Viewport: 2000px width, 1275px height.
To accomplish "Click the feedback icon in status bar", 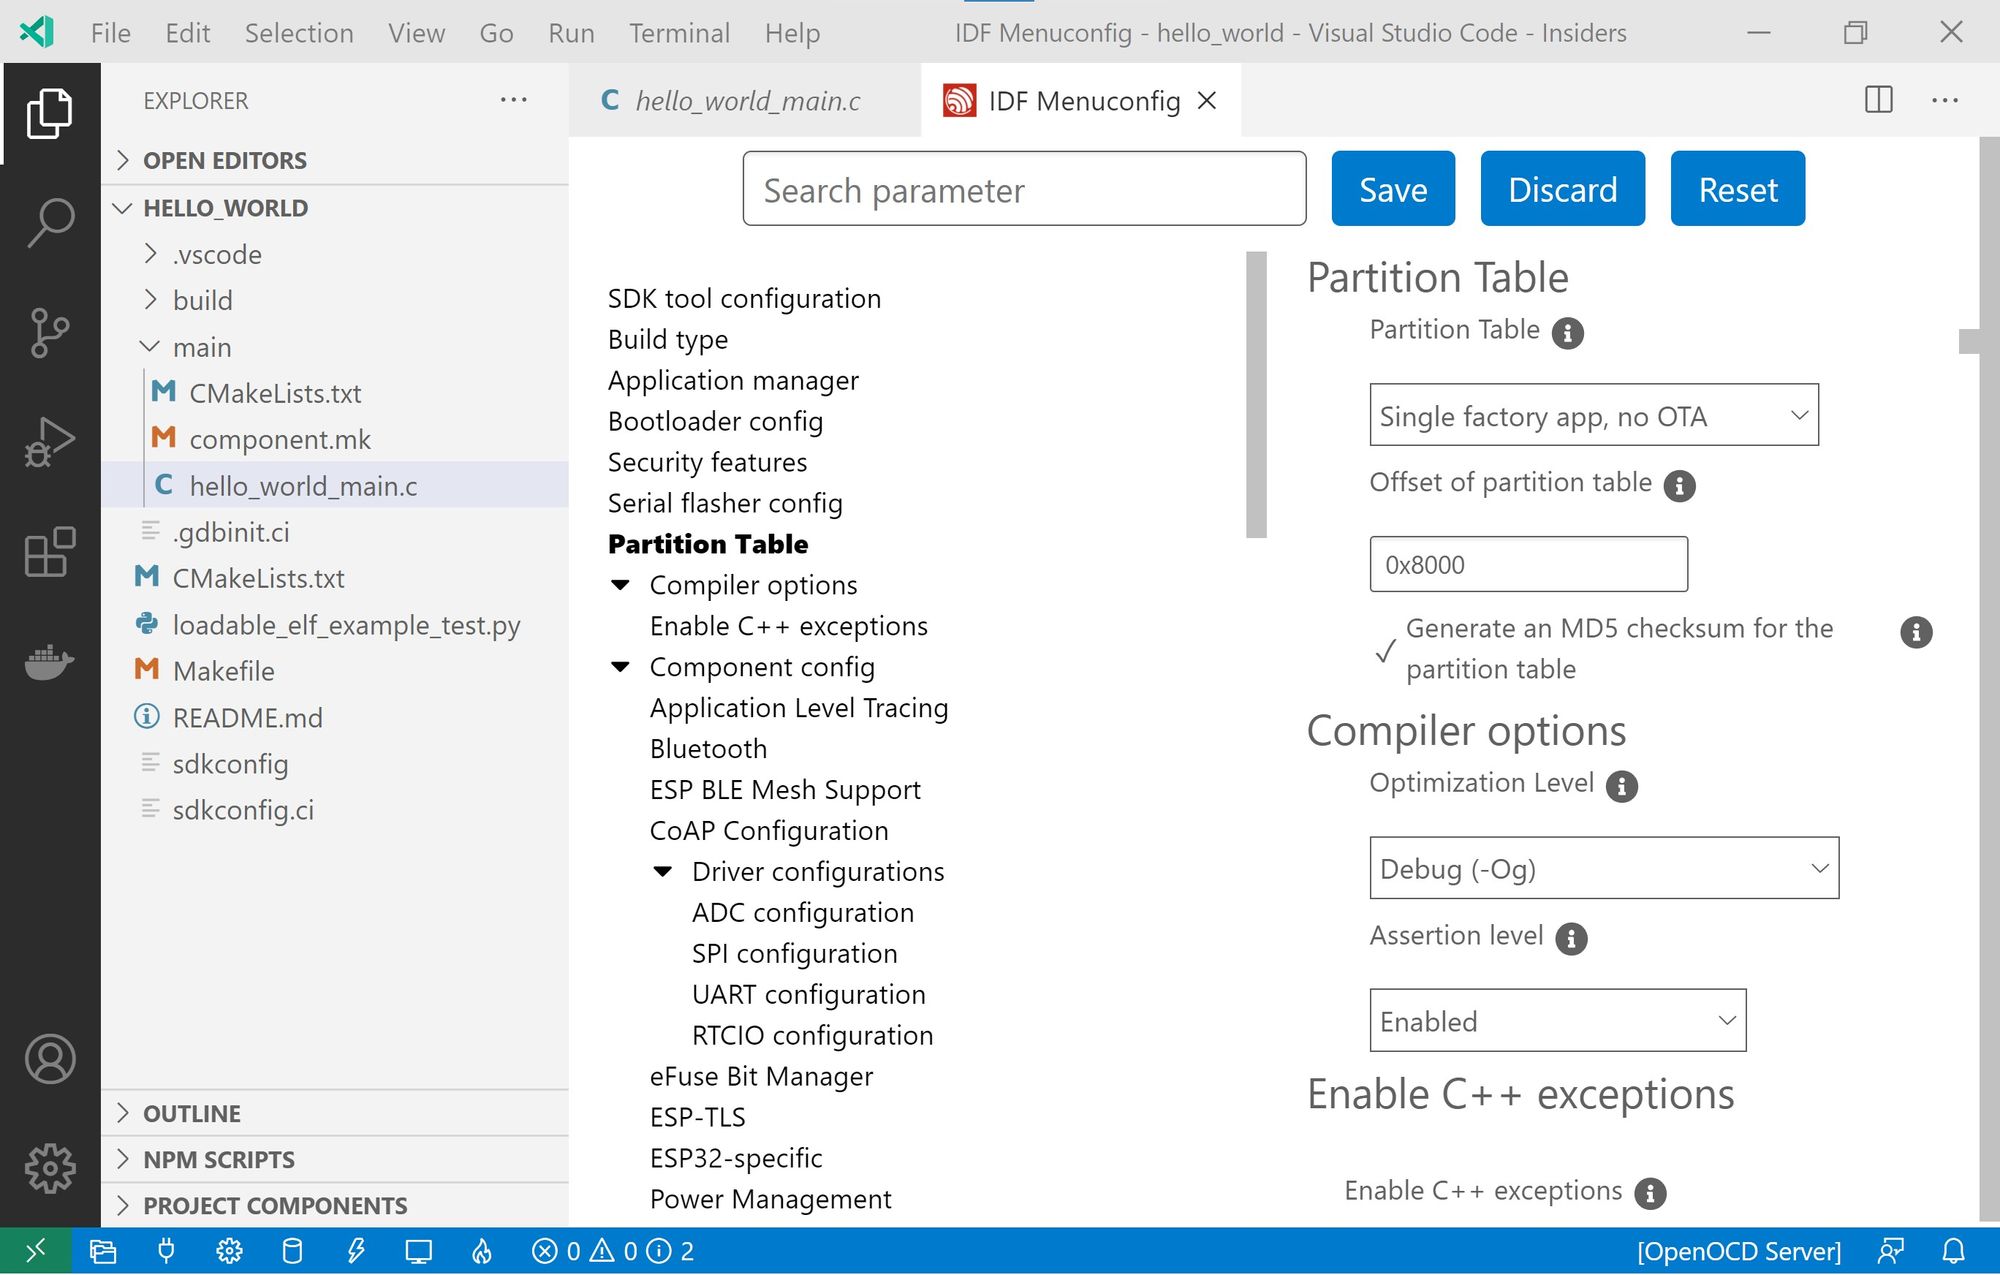I will coord(1890,1251).
